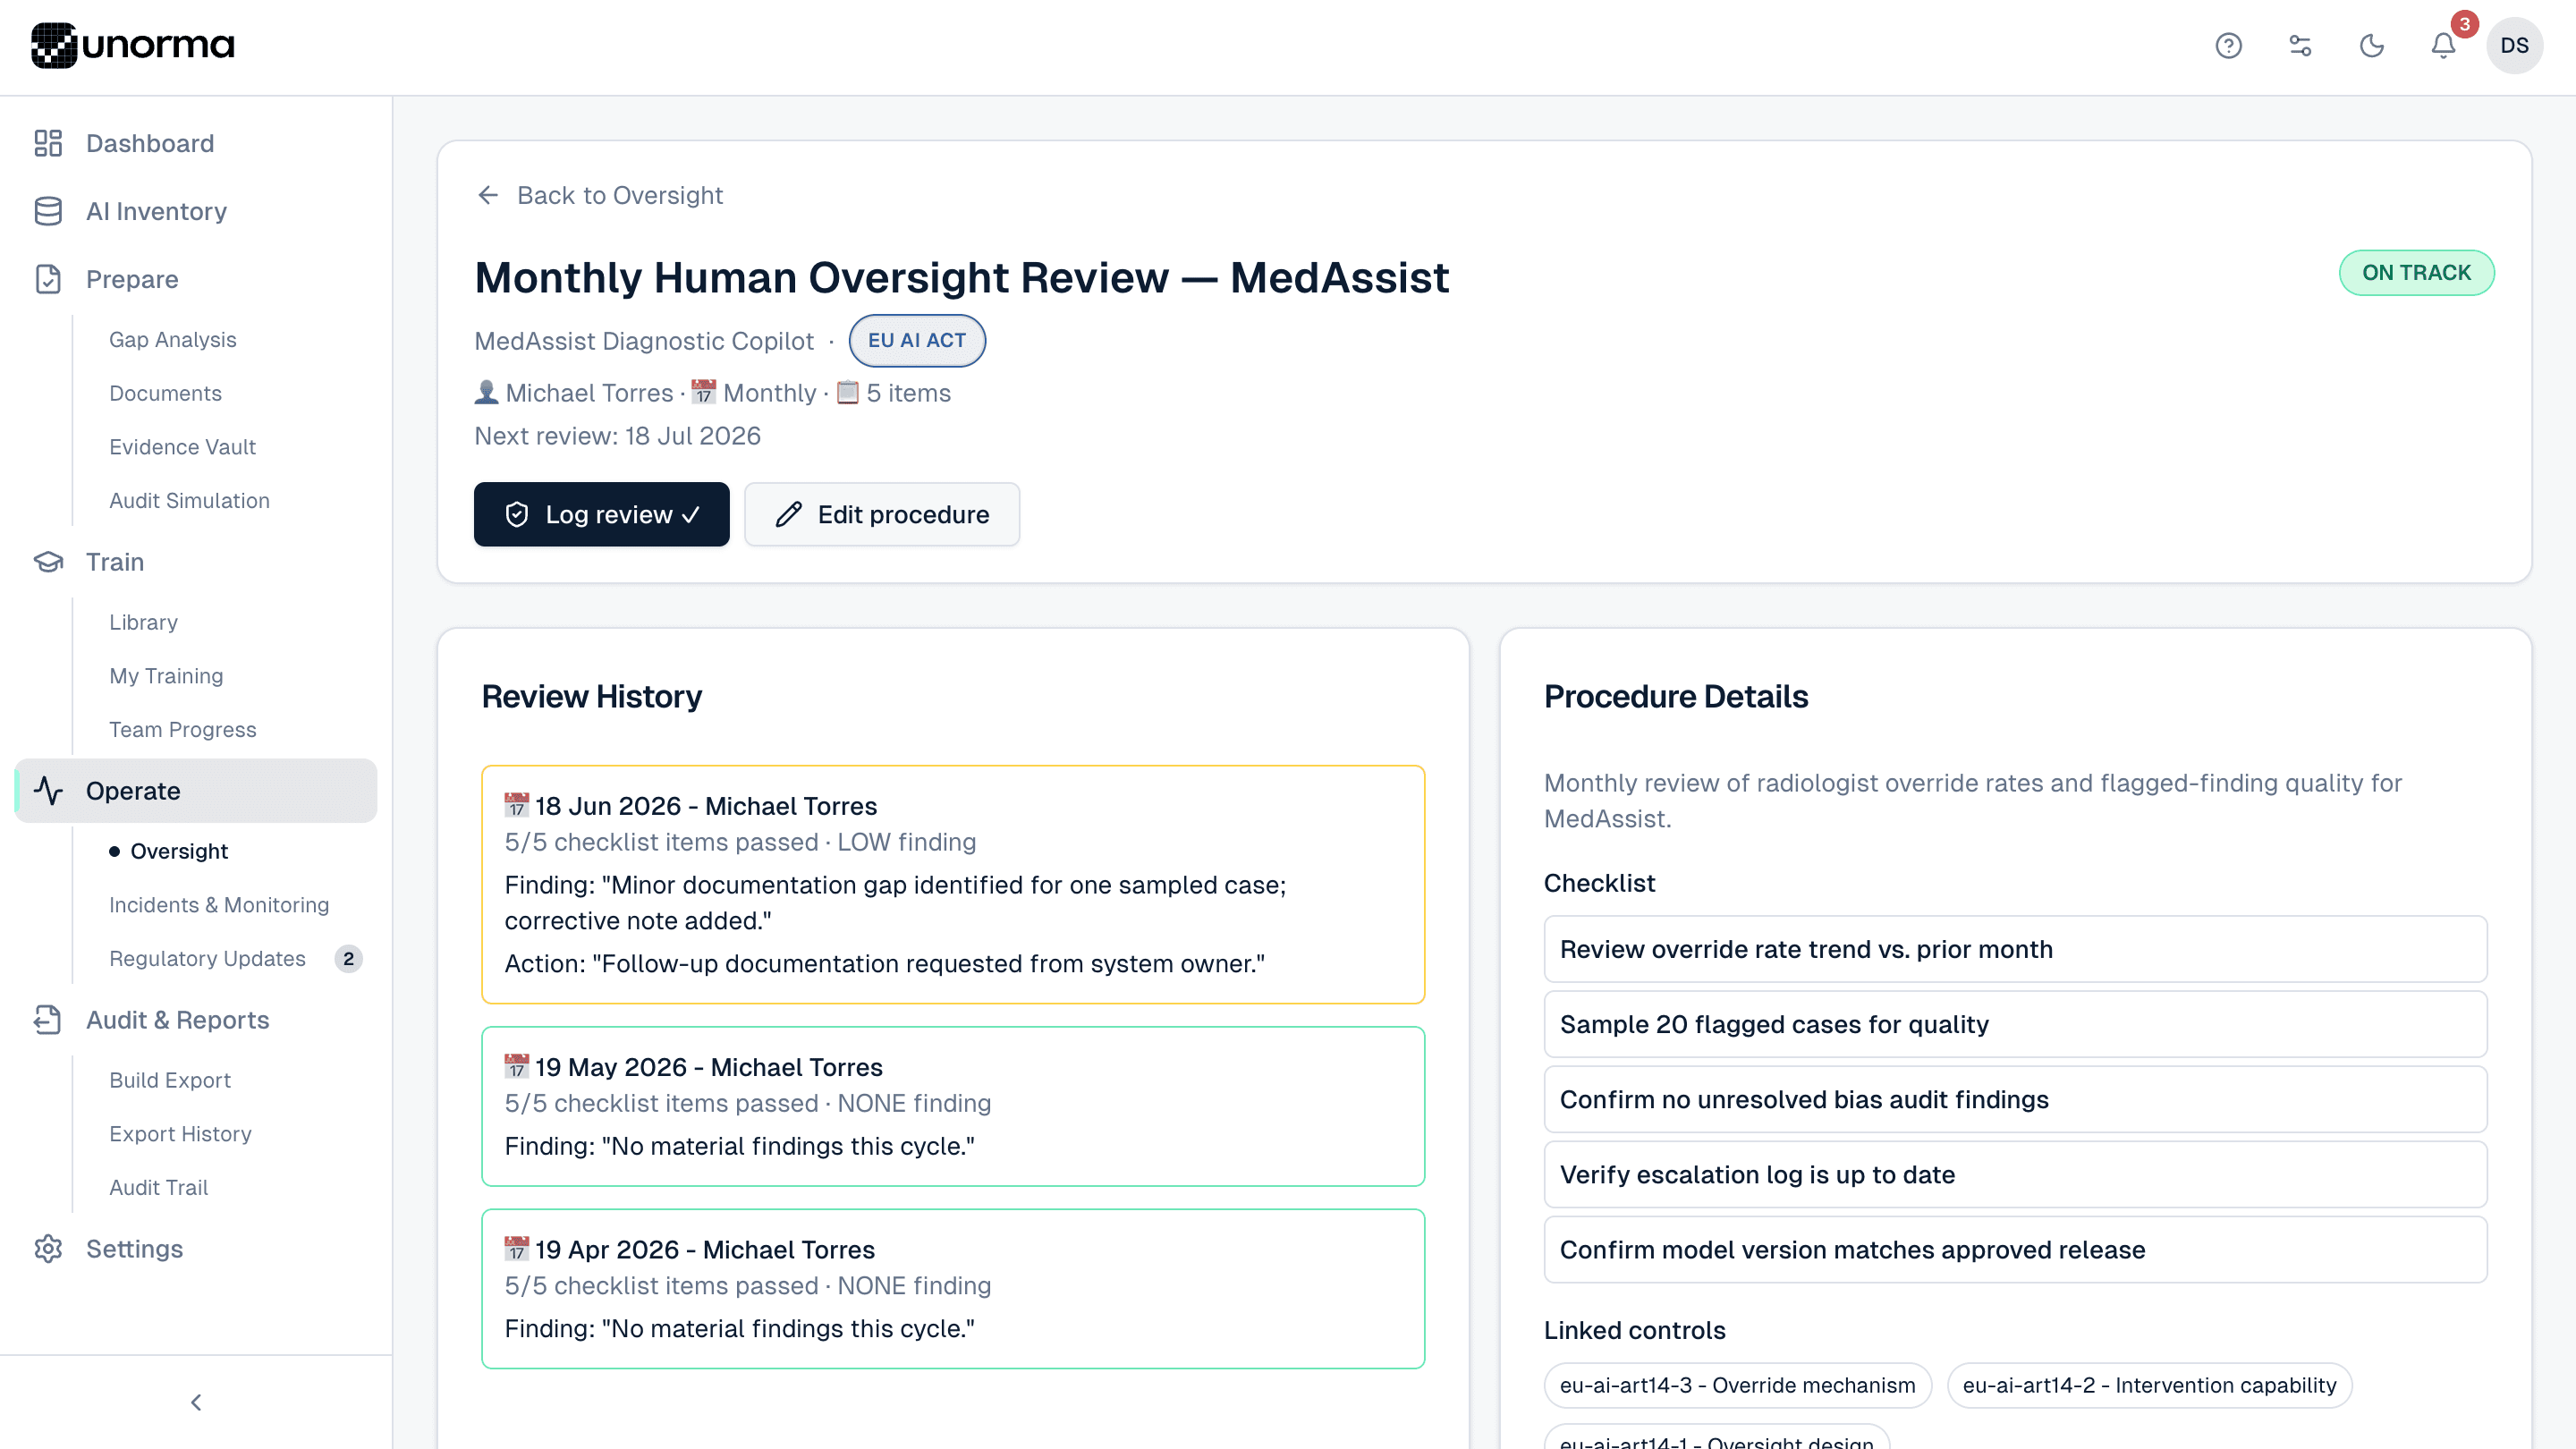Click the calendar icon beside 19 May 2026
Viewport: 2576px width, 1449px height.
click(x=516, y=1066)
